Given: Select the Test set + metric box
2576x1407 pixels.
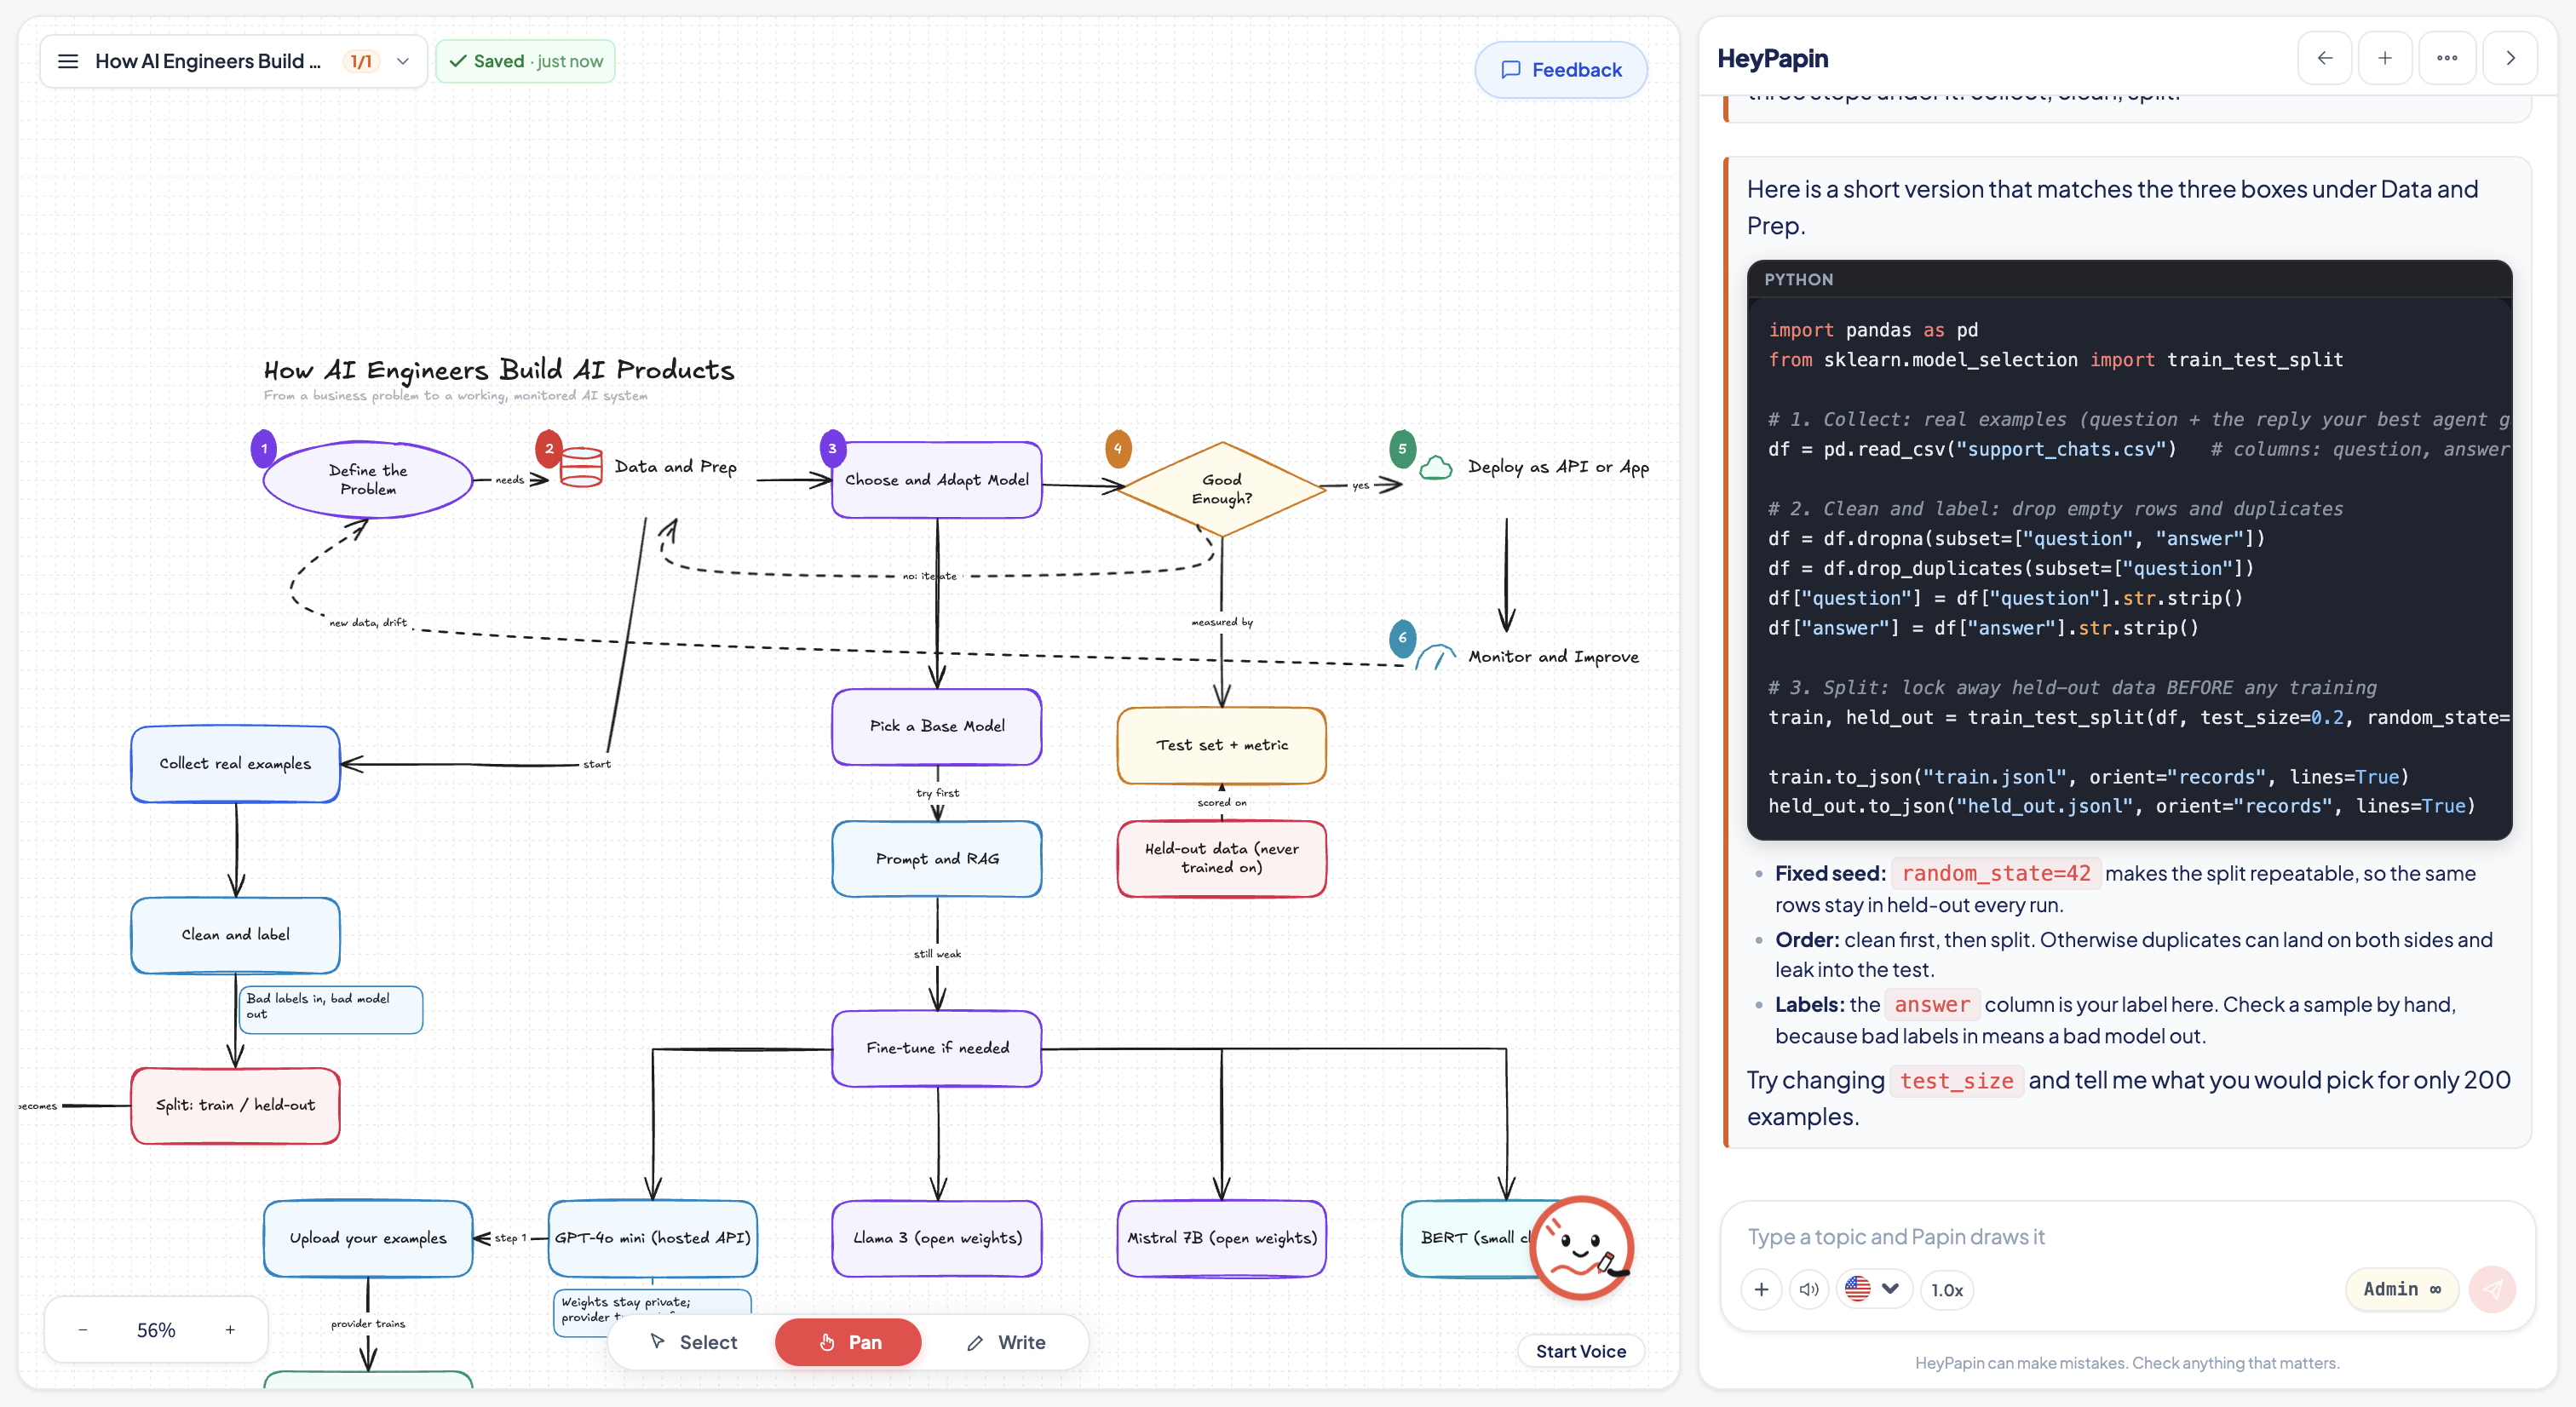Looking at the screenshot, I should (1221, 745).
